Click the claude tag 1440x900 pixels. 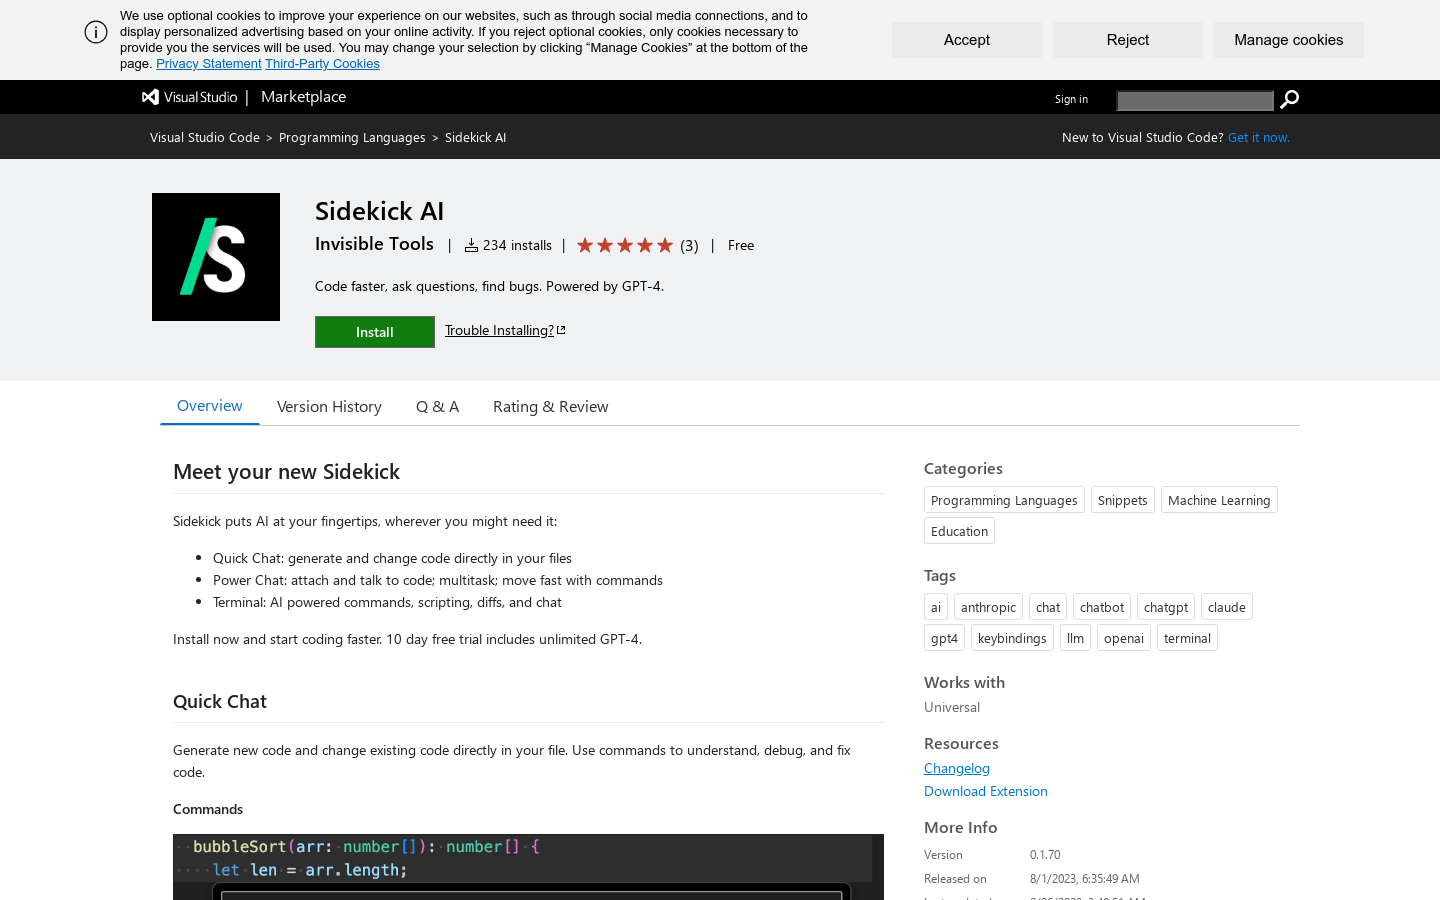pyautogui.click(x=1227, y=607)
